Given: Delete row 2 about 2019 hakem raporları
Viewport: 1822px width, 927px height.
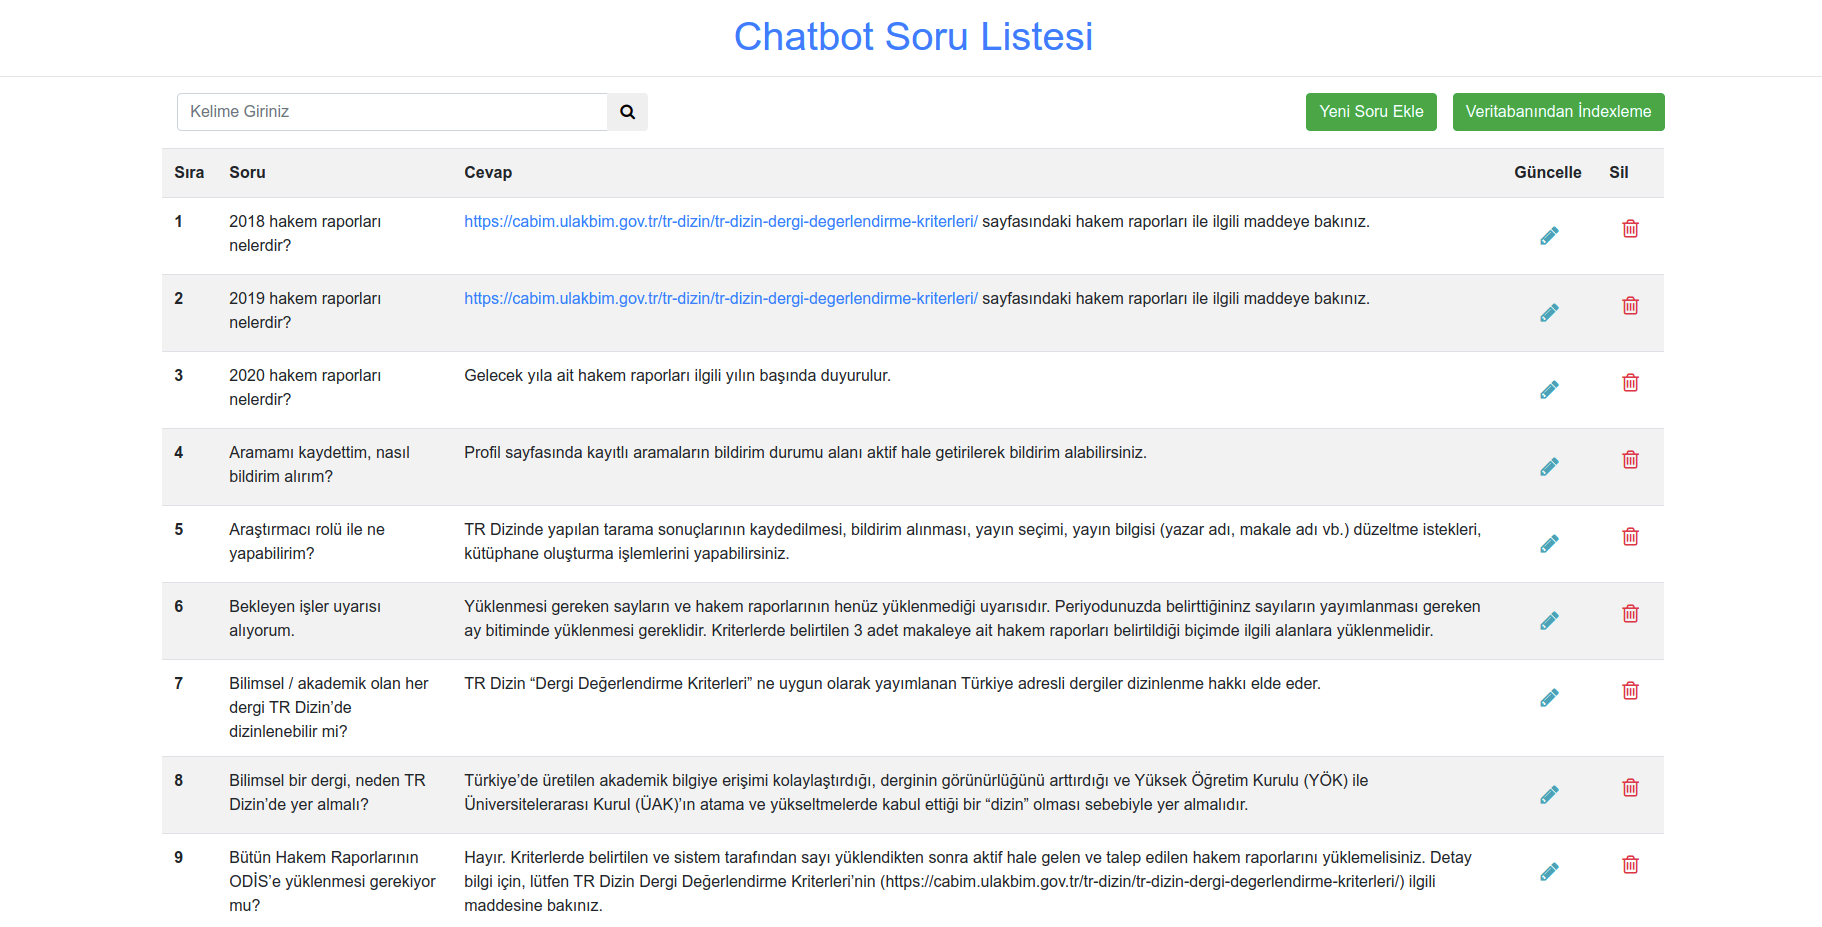Looking at the screenshot, I should pos(1630,306).
